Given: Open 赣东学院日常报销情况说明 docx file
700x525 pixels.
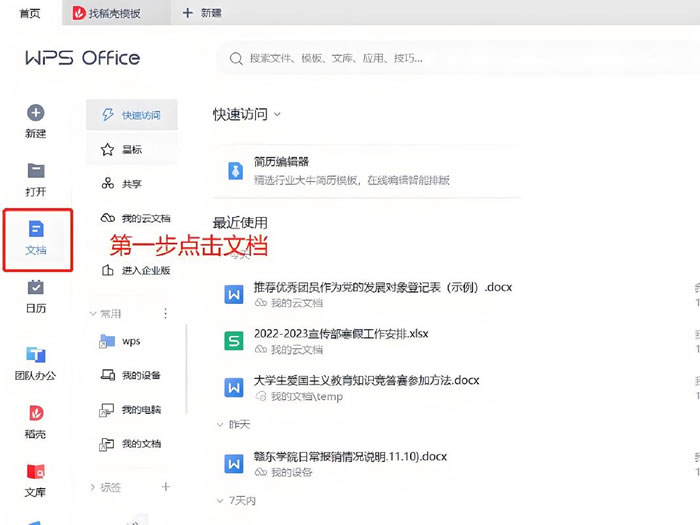Looking at the screenshot, I should click(x=350, y=457).
